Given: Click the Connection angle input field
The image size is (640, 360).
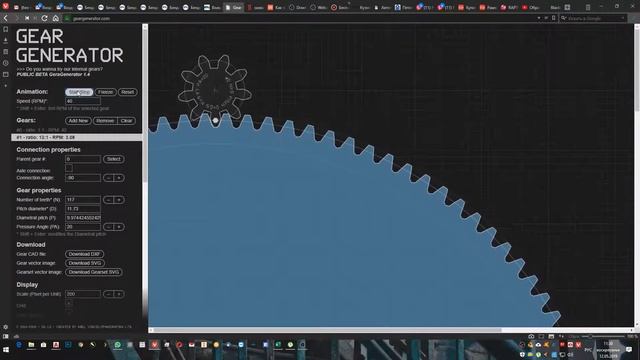Looking at the screenshot, I should pos(83,178).
